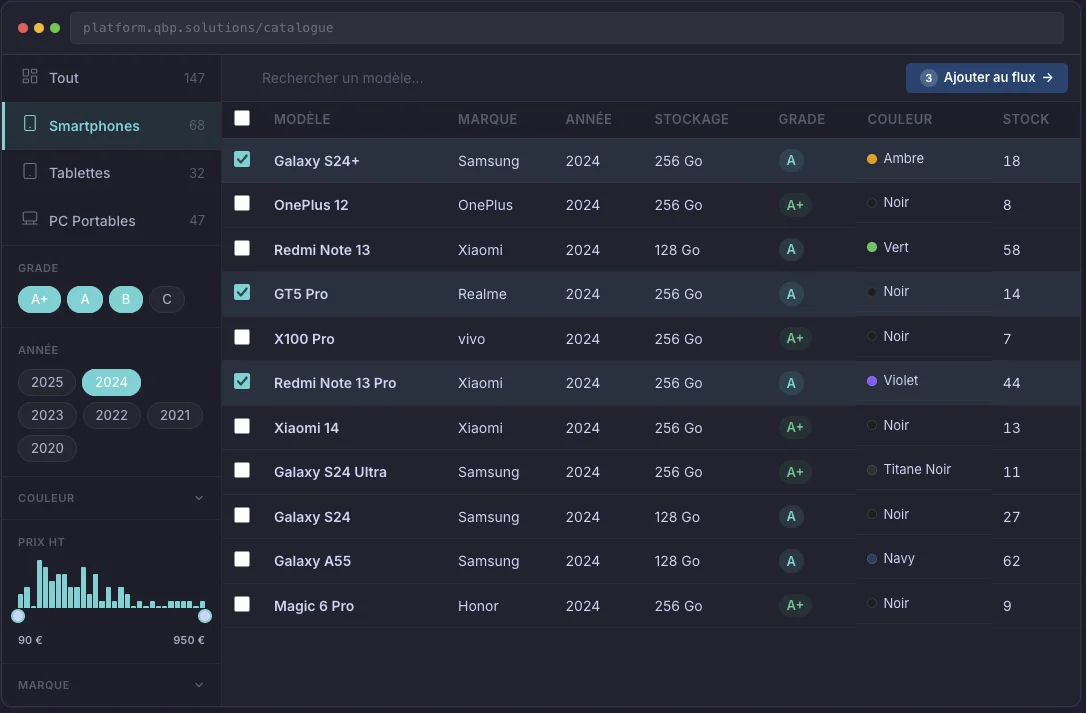Sort by the MARQUE column header
This screenshot has height=713, width=1086.
[488, 119]
